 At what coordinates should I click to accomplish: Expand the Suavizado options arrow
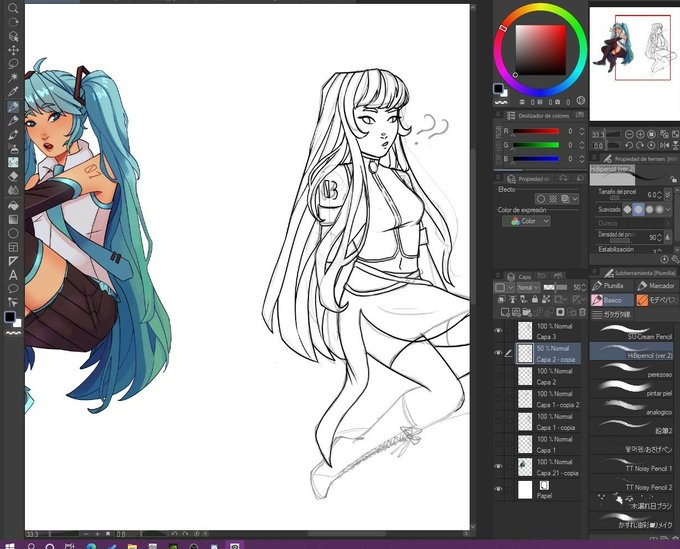(x=668, y=210)
